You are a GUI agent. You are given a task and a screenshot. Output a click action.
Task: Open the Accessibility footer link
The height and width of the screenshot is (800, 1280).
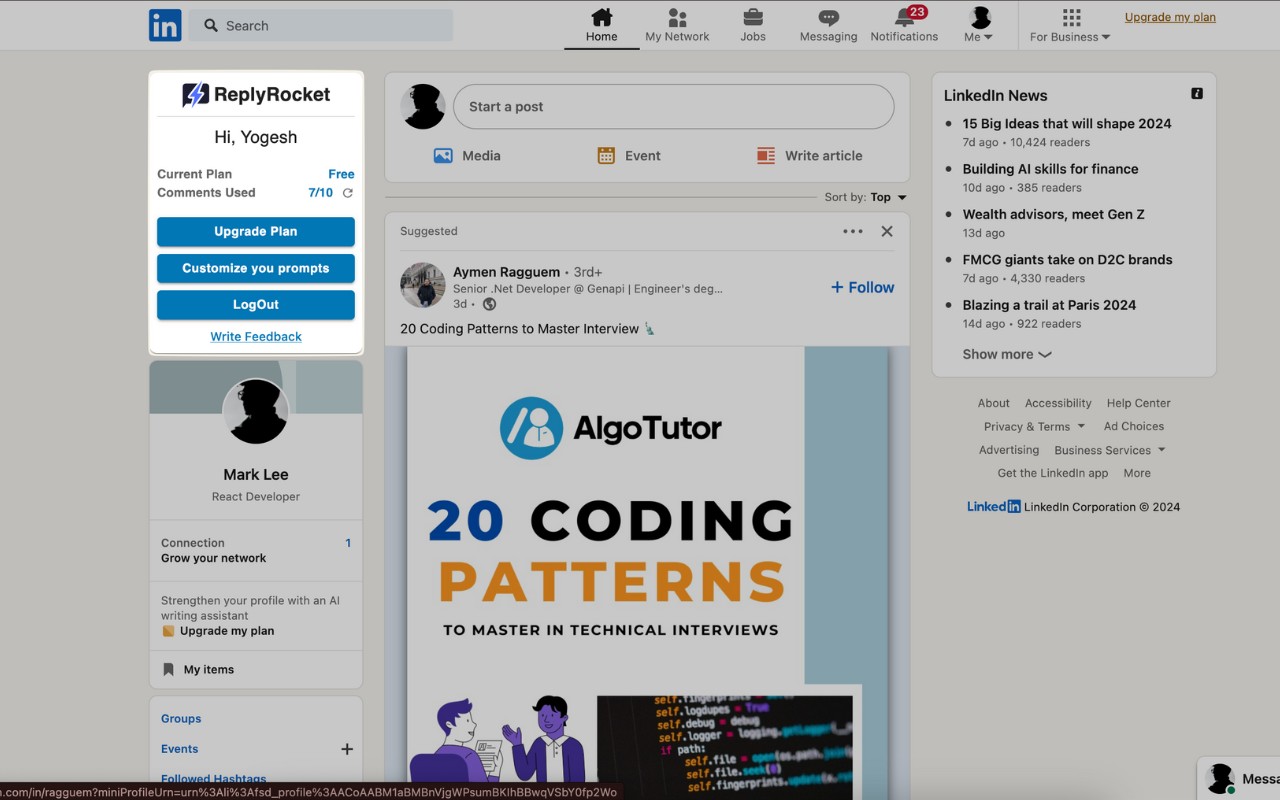(1058, 403)
